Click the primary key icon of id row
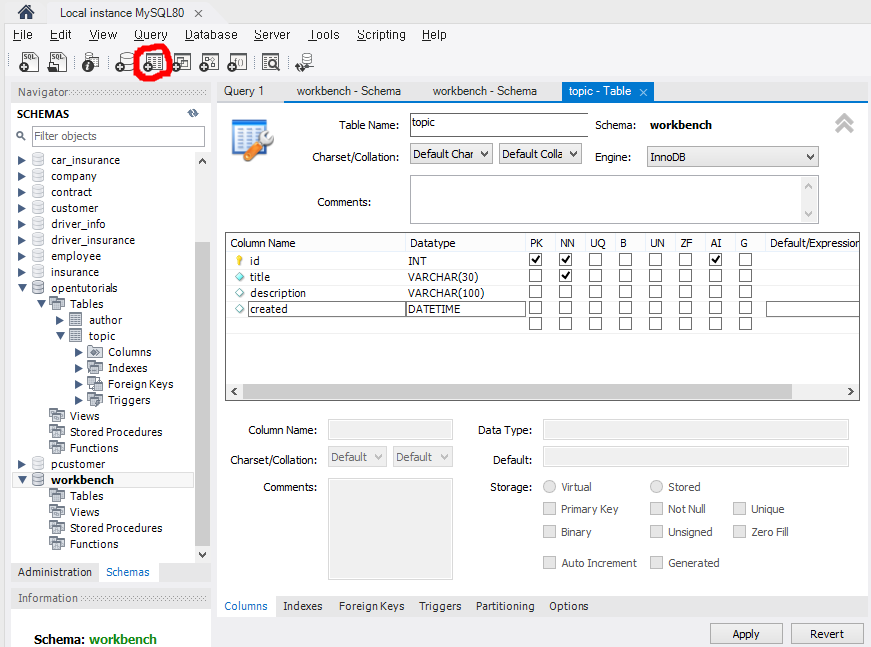This screenshot has height=647, width=871. 239,260
